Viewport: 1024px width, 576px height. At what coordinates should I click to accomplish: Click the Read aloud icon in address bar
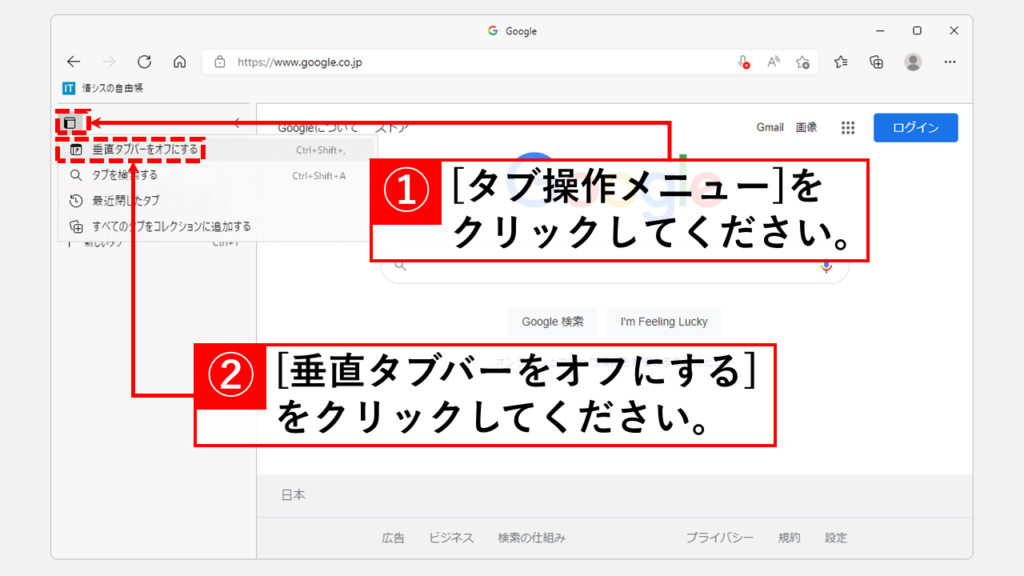click(773, 62)
